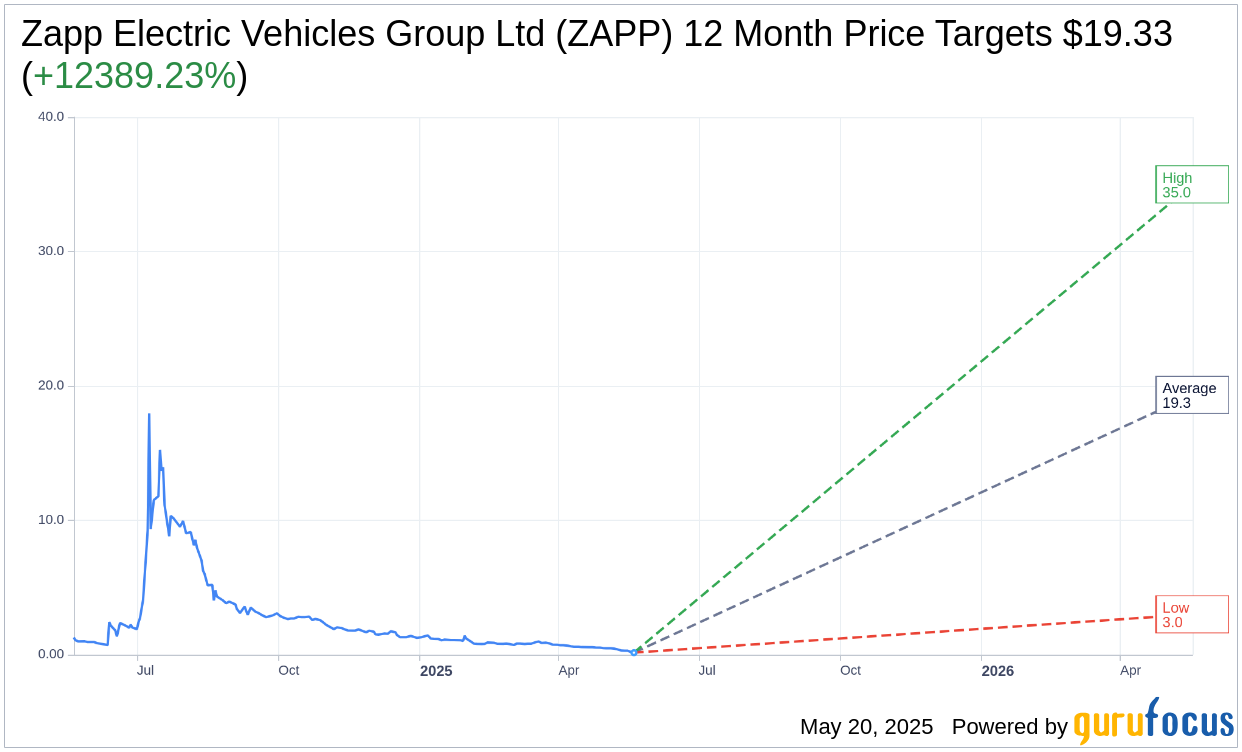Select the Average 19.3 target label
The height and width of the screenshot is (752, 1242).
coord(1192,395)
